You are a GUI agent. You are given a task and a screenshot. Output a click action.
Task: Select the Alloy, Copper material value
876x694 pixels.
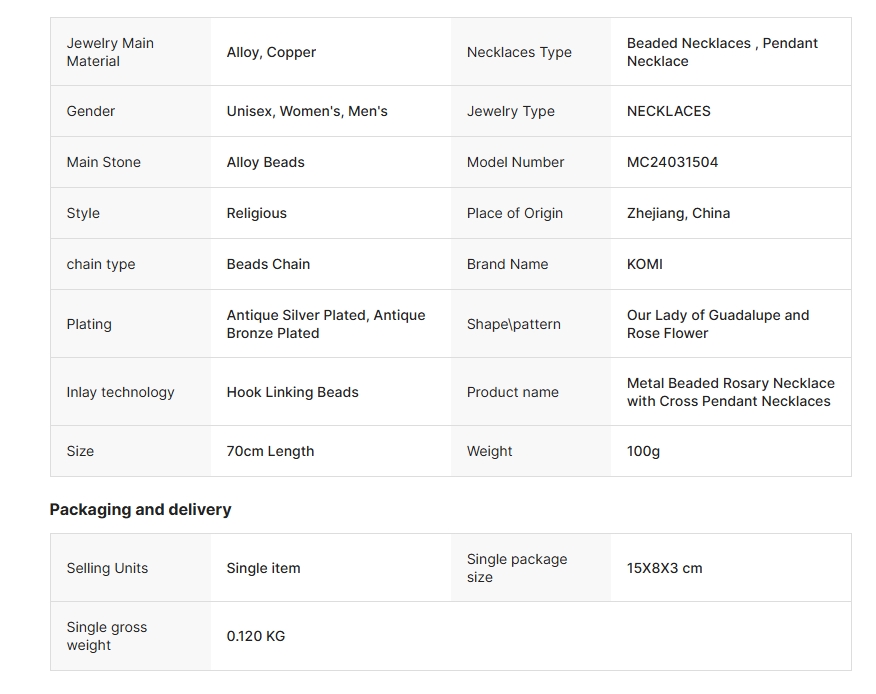[x=271, y=52]
